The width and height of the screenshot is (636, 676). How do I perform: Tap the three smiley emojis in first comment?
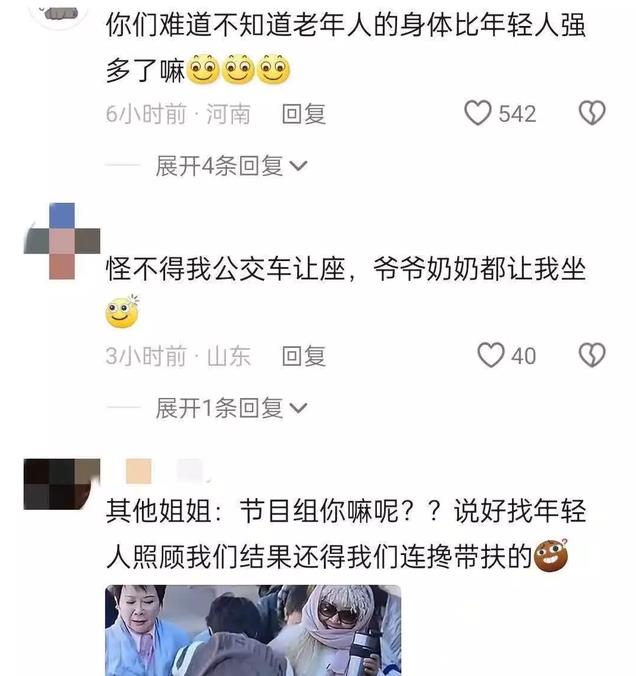tap(240, 70)
